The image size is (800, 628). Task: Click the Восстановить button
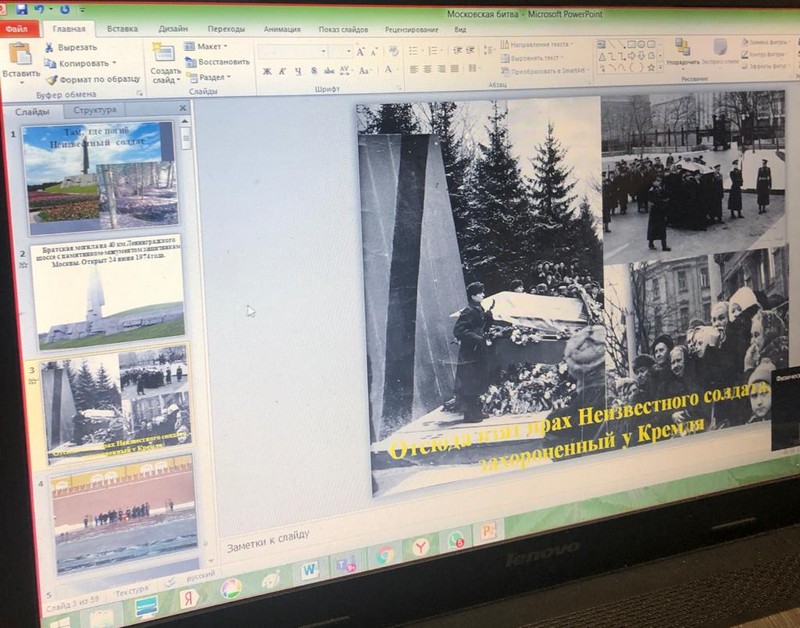point(217,62)
